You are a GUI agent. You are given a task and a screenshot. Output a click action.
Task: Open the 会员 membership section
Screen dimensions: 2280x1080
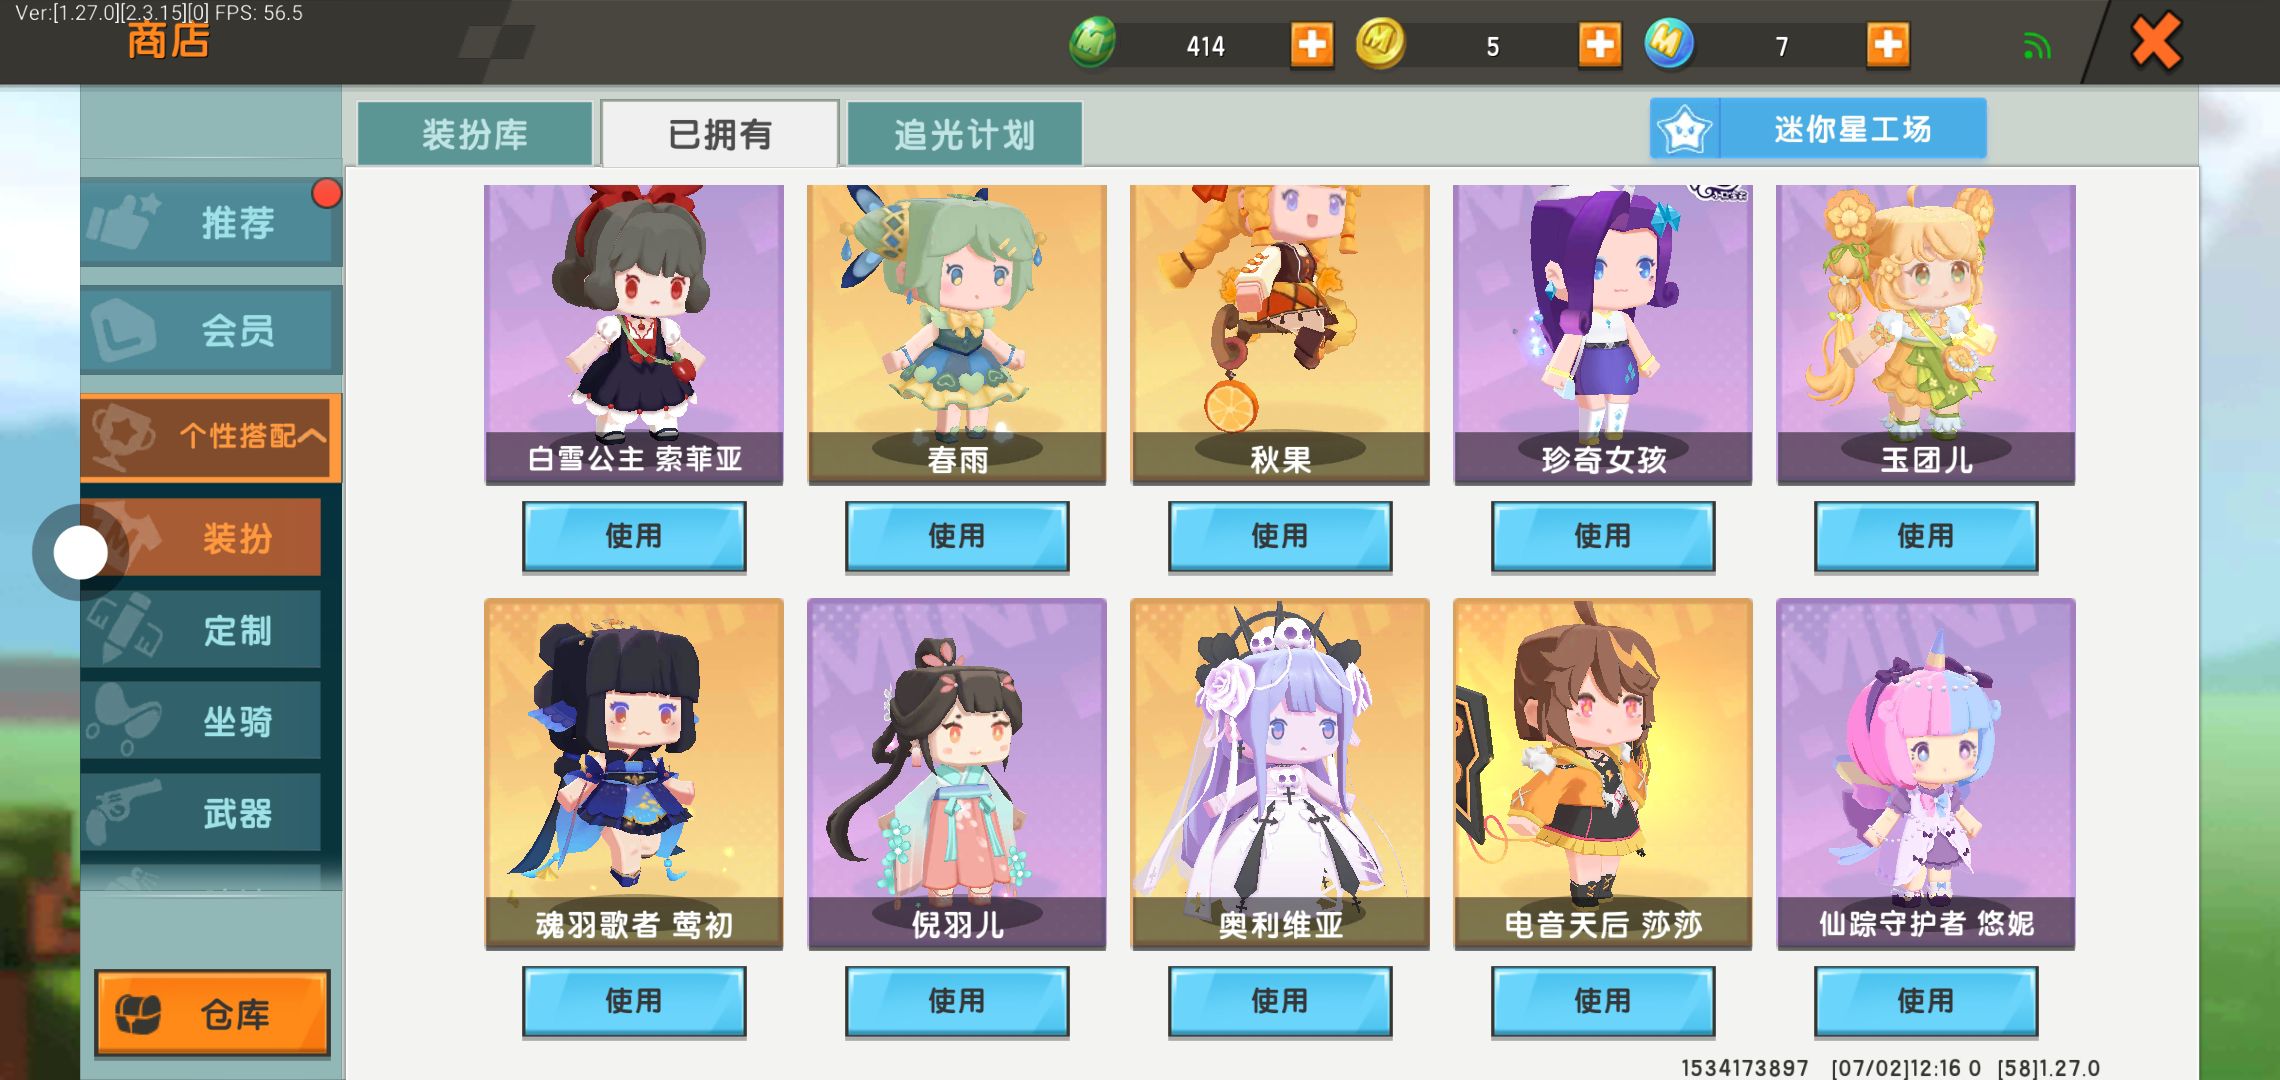[x=210, y=330]
